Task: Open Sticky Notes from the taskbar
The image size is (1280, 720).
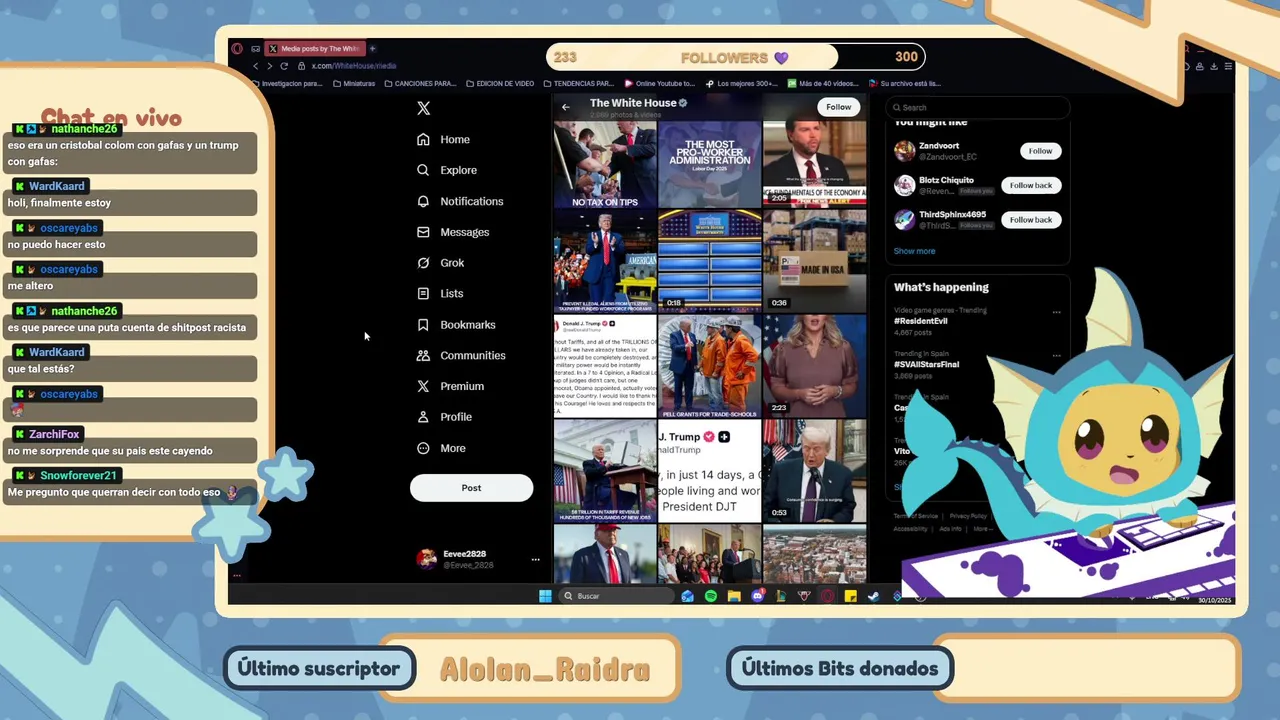Action: (850, 596)
